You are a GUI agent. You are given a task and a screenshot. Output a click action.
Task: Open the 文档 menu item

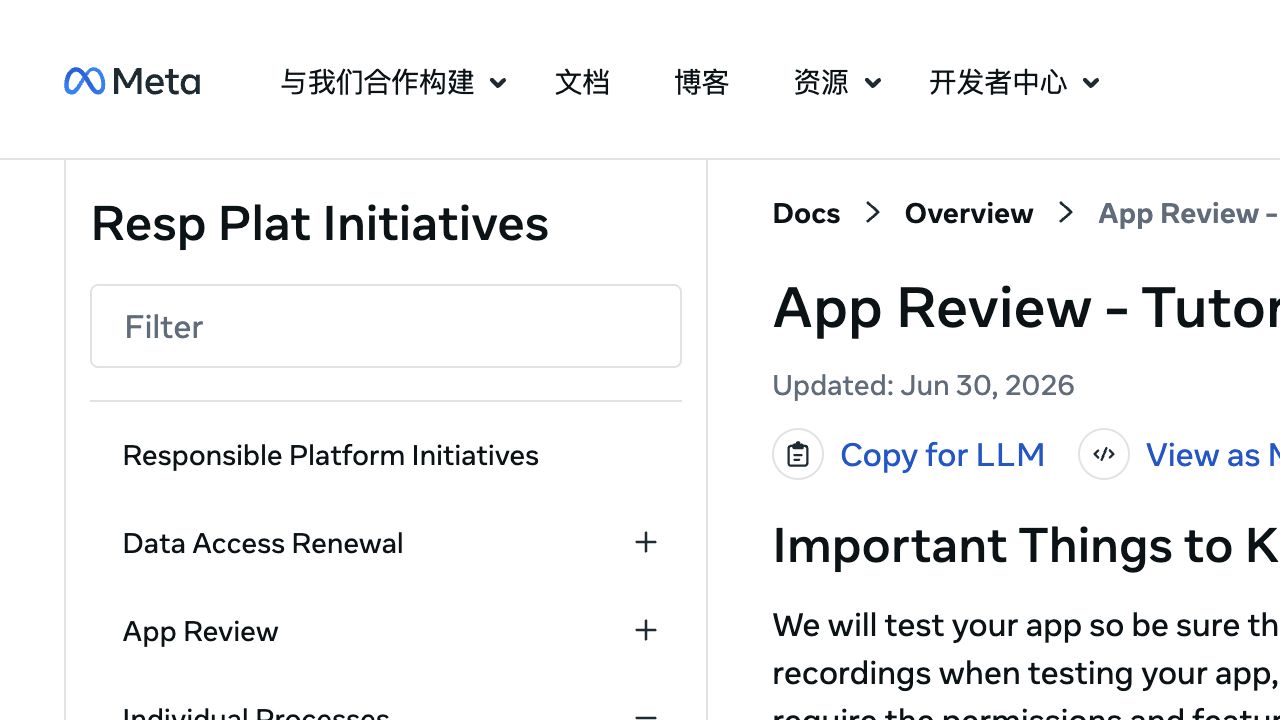tap(582, 82)
